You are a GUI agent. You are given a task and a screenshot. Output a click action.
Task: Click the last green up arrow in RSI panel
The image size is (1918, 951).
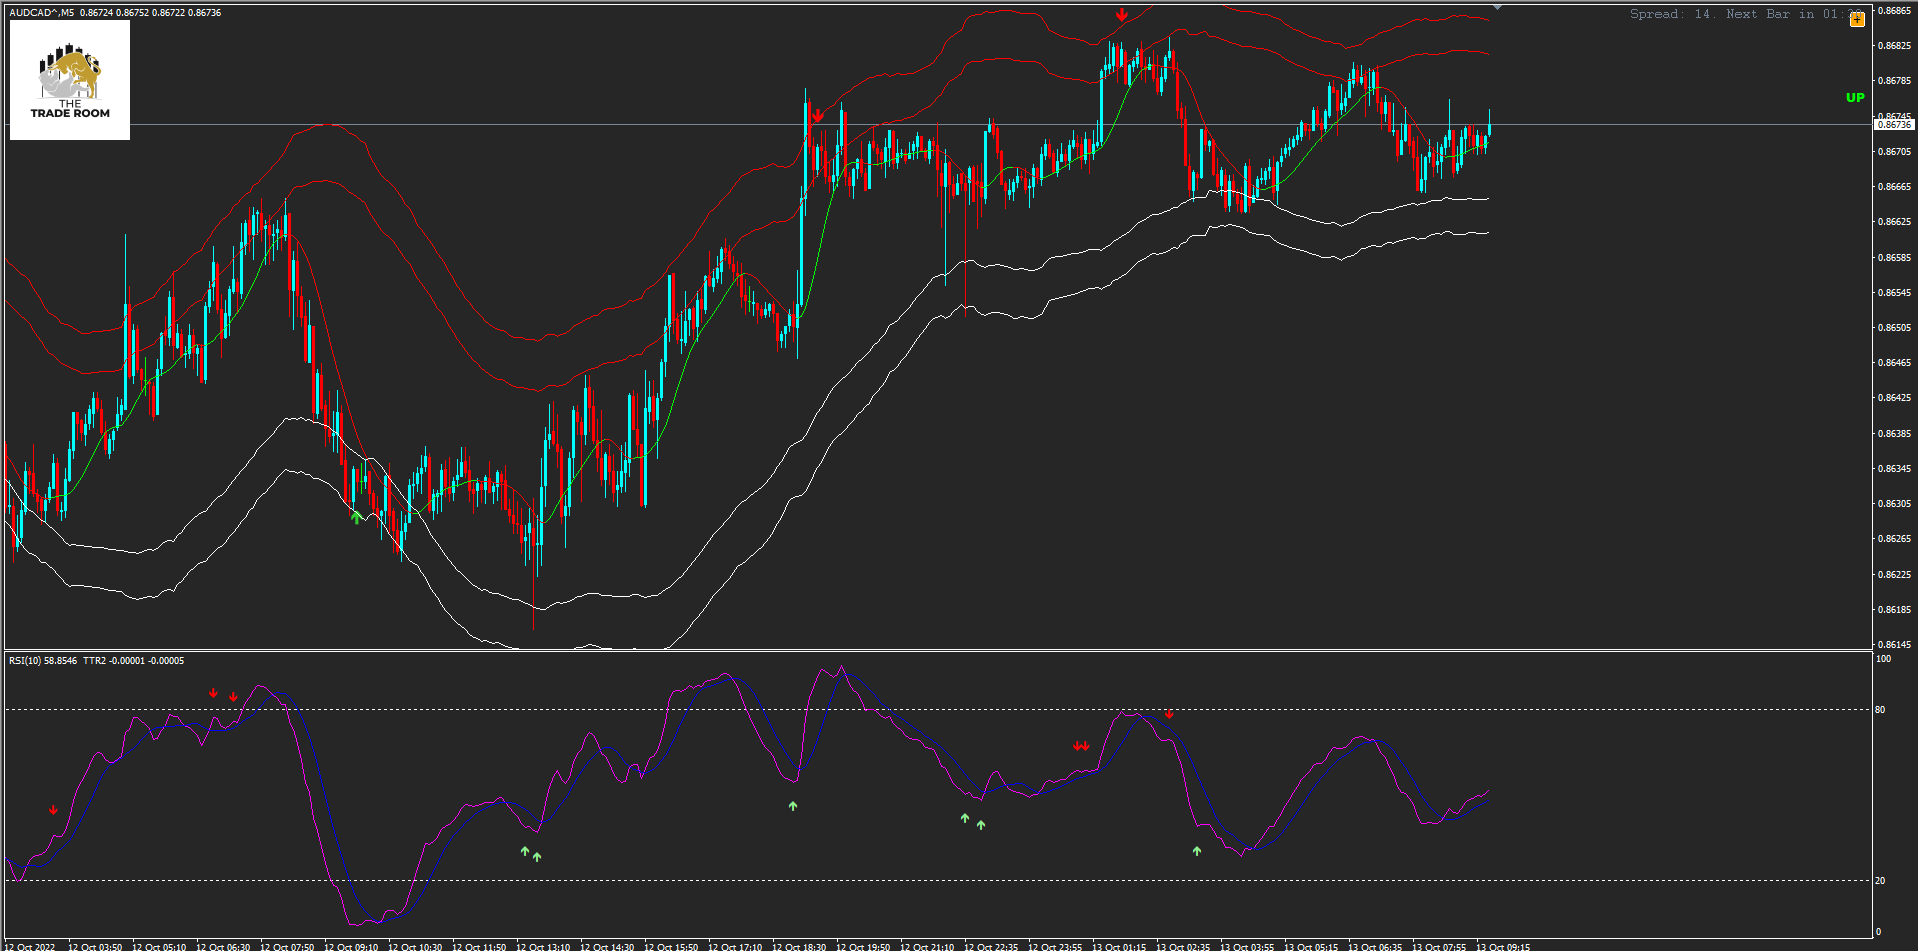(x=1197, y=851)
